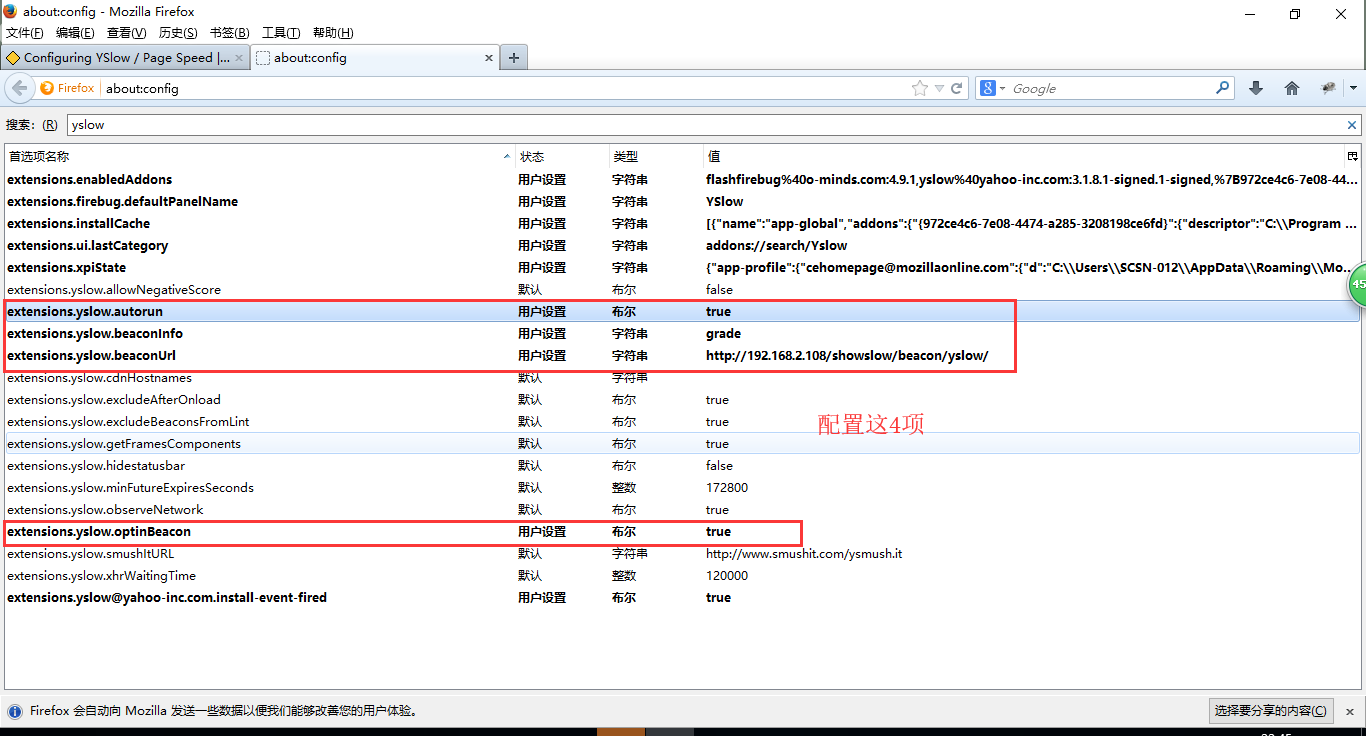Click the search field containing yslow
This screenshot has height=736, width=1366.
pos(713,125)
